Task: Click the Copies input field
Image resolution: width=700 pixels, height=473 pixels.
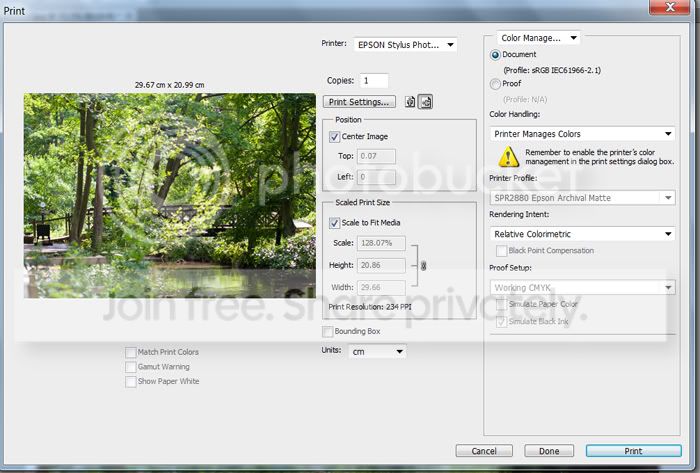Action: pyautogui.click(x=373, y=80)
